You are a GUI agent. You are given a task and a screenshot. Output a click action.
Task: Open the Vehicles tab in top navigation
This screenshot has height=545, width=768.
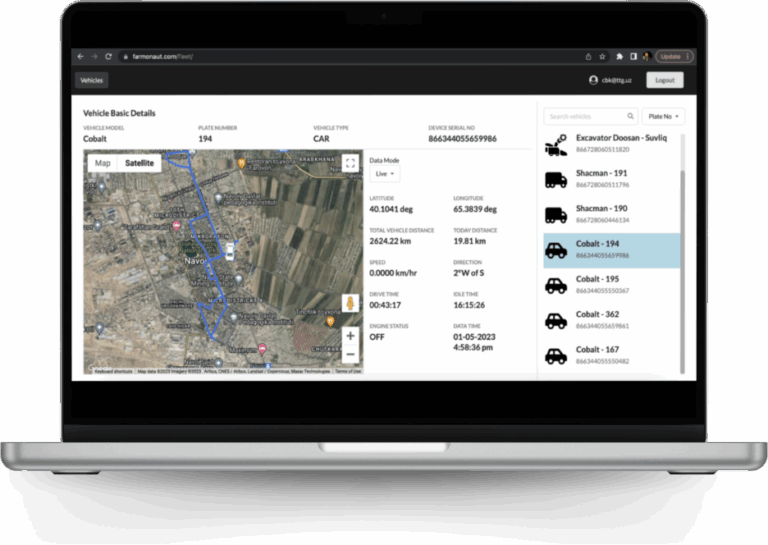91,80
